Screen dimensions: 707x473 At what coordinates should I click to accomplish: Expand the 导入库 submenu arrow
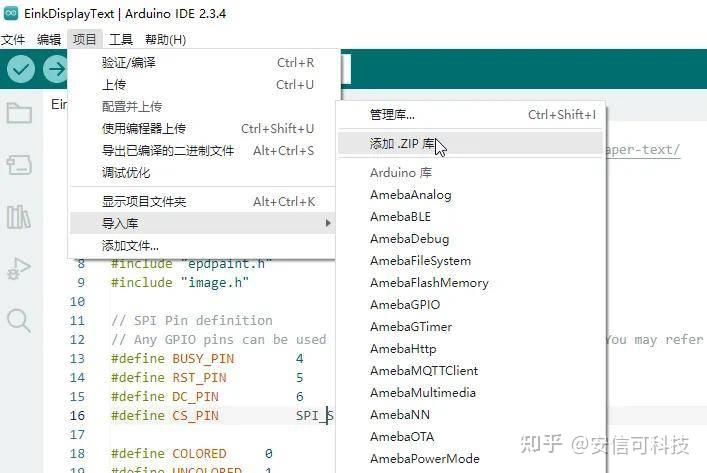pyautogui.click(x=328, y=223)
